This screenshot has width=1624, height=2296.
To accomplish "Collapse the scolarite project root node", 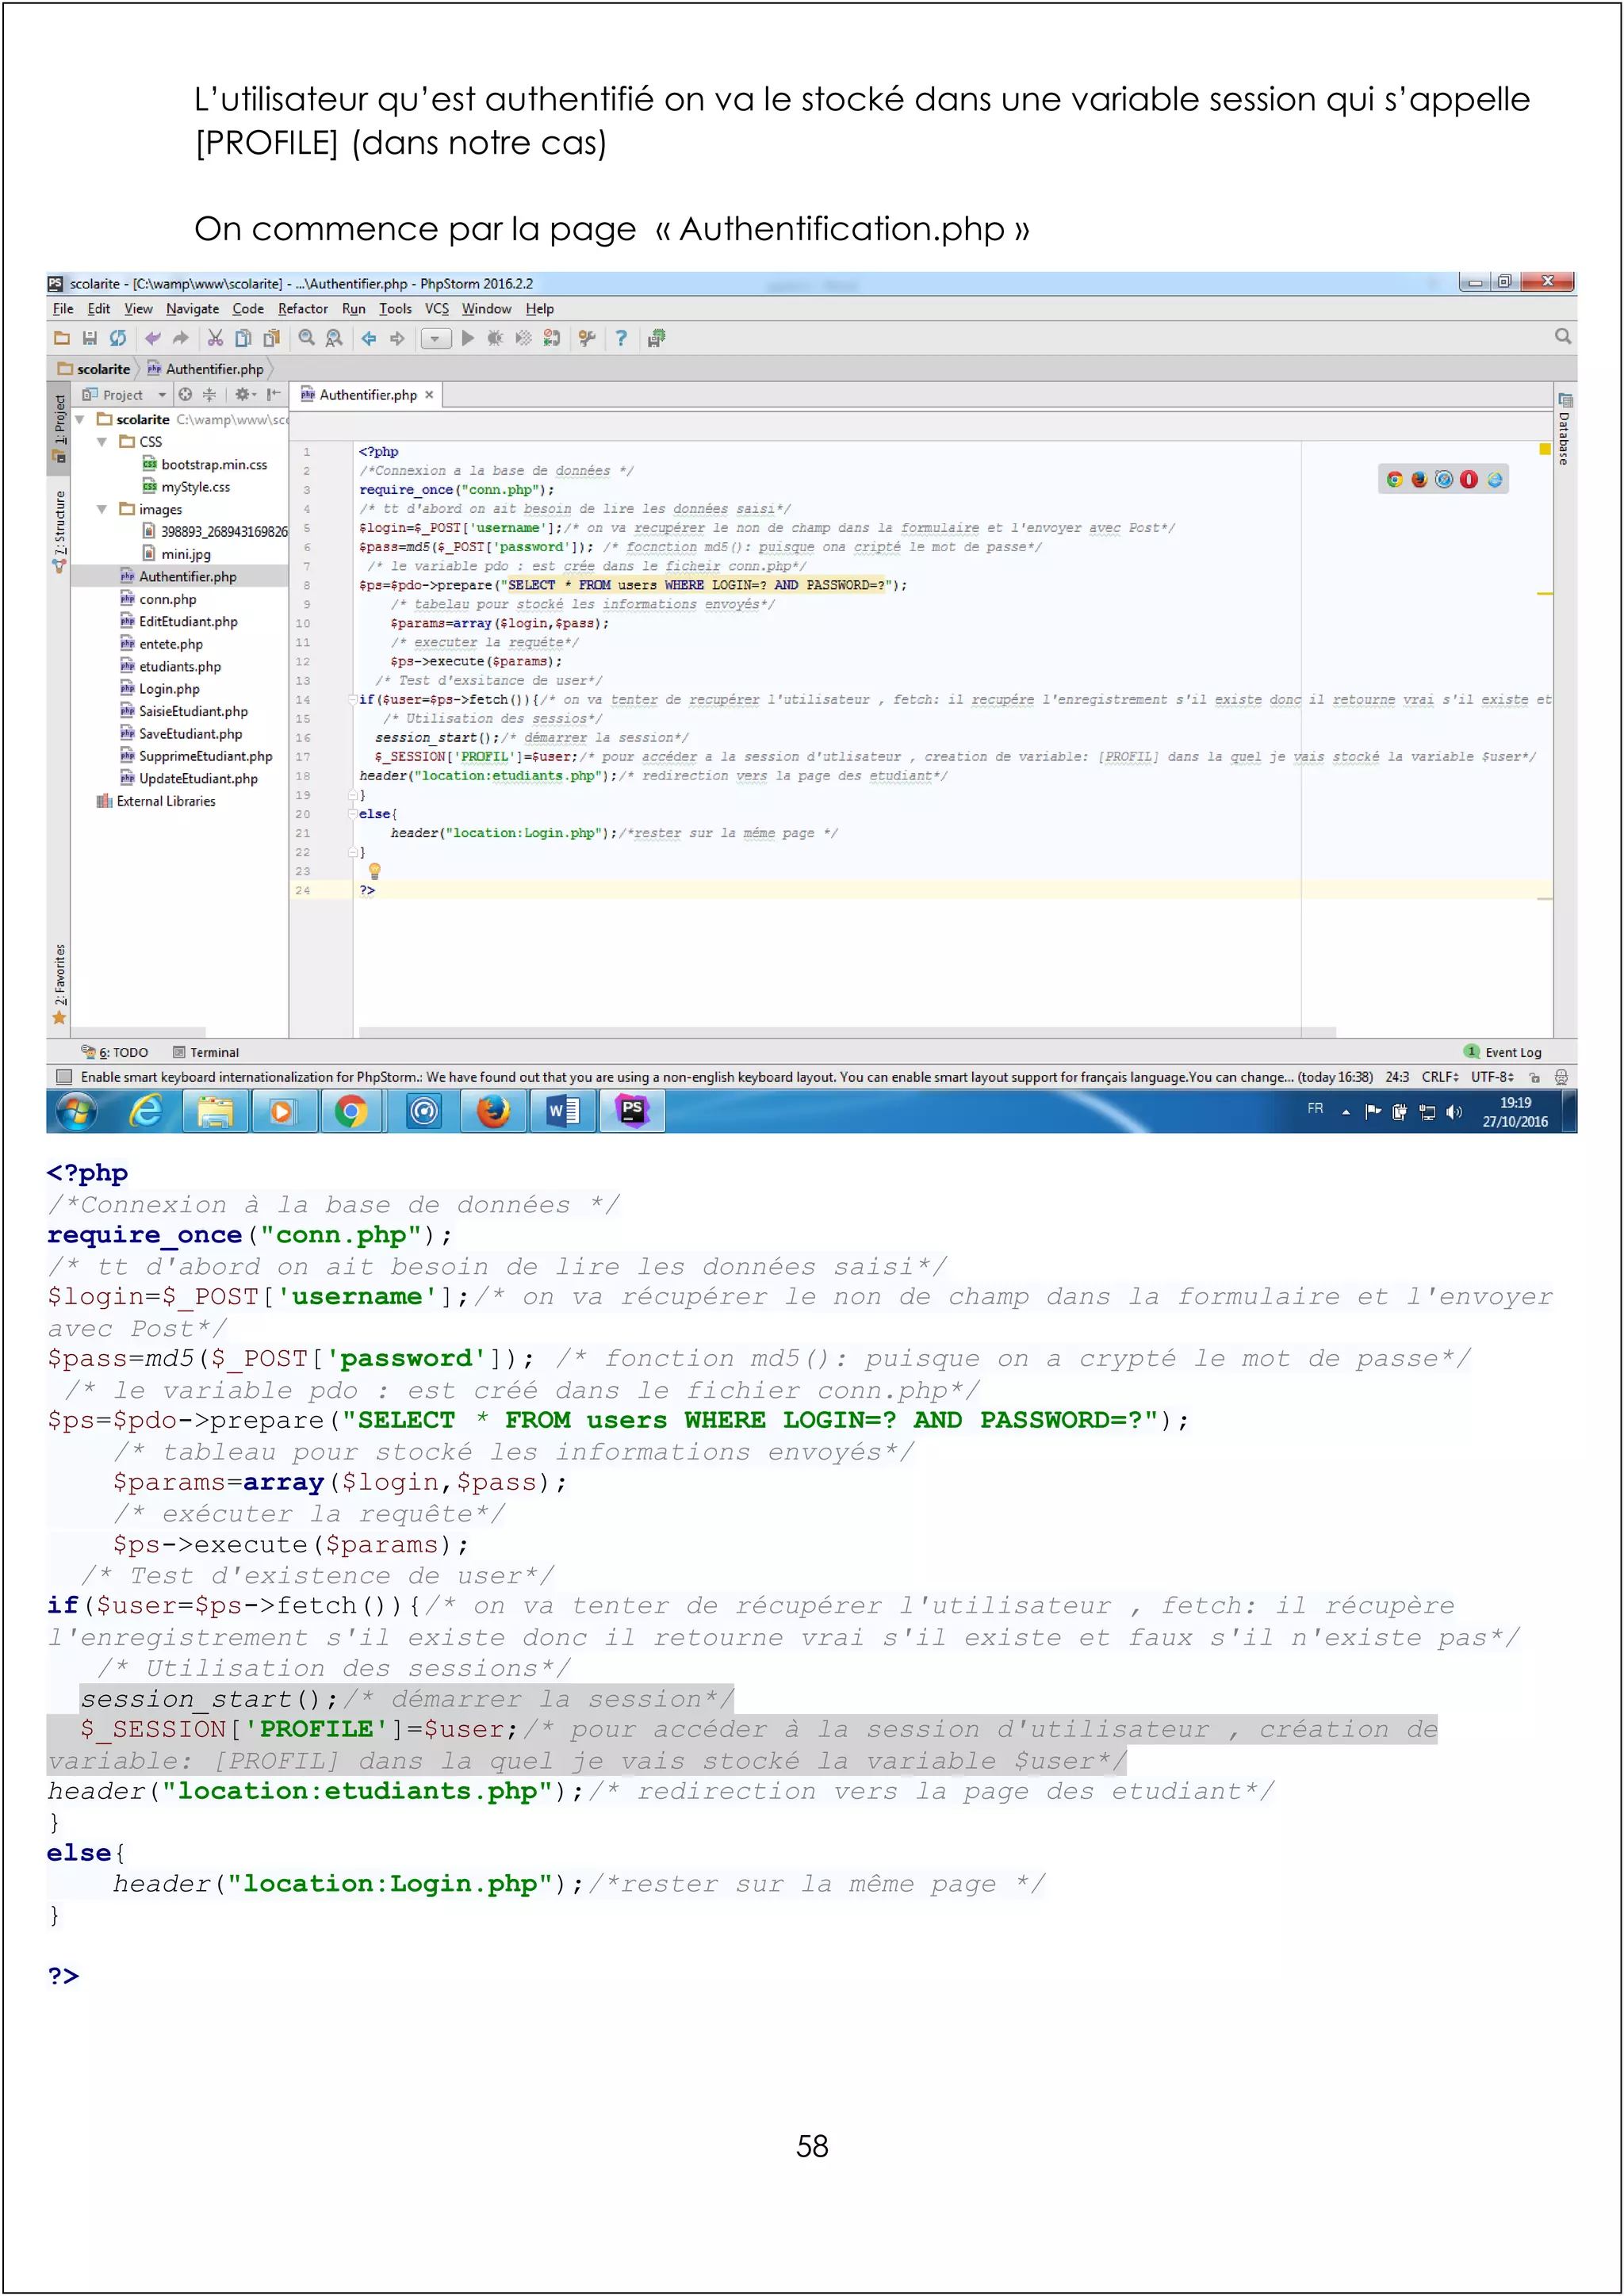I will [80, 420].
